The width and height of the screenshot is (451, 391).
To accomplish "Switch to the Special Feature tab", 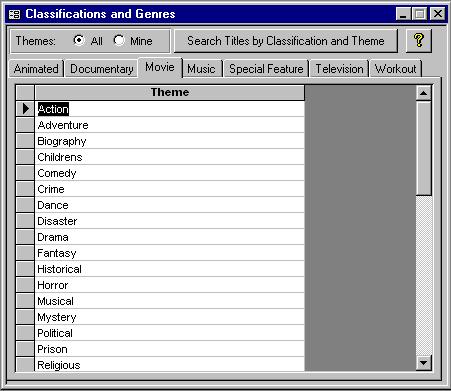I will coord(266,69).
